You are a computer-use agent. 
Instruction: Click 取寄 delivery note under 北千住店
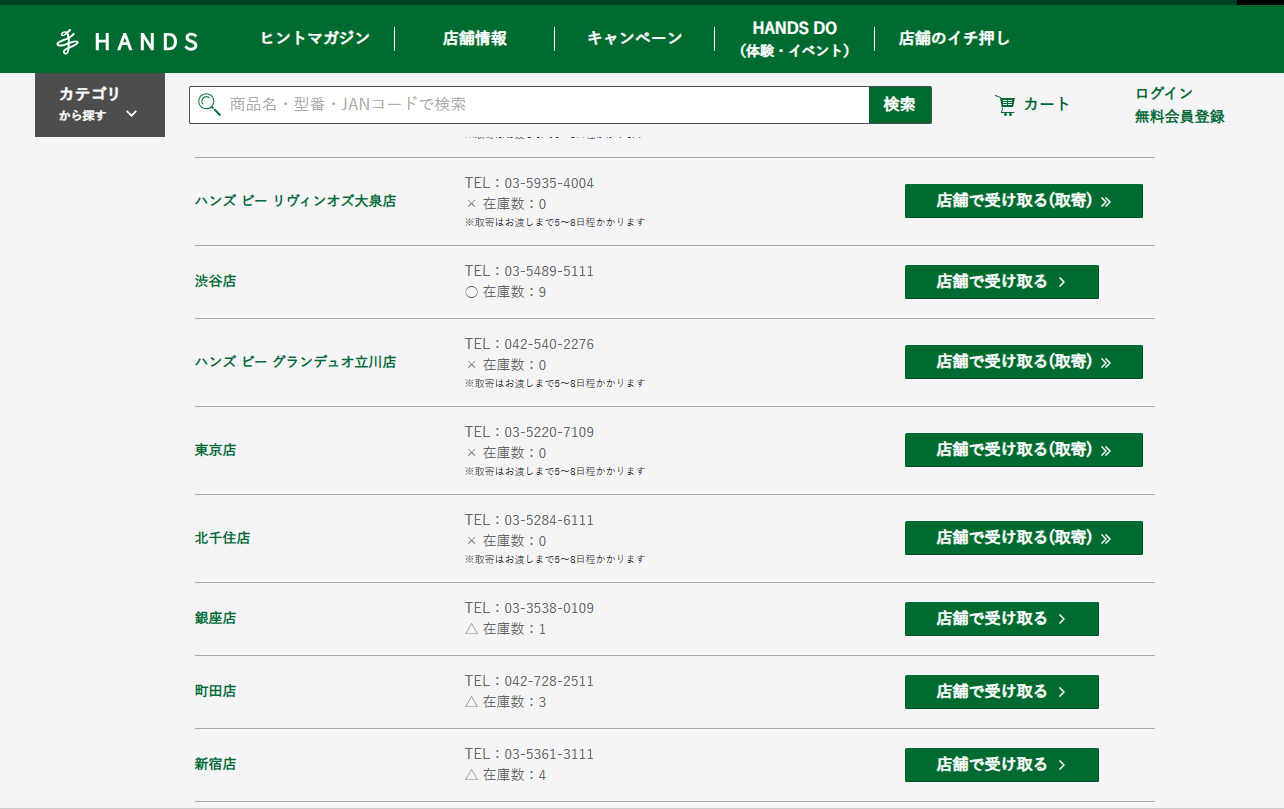pyautogui.click(x=555, y=560)
